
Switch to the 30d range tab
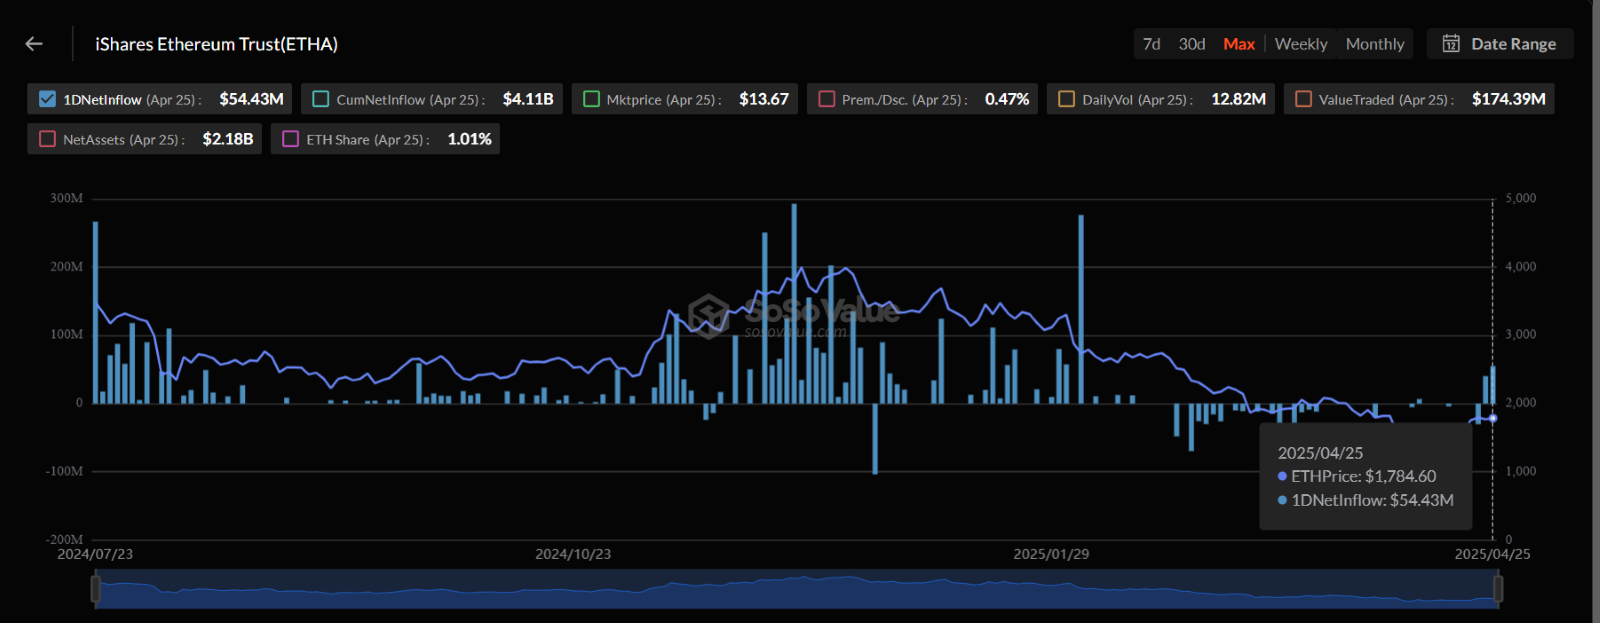pos(1192,44)
